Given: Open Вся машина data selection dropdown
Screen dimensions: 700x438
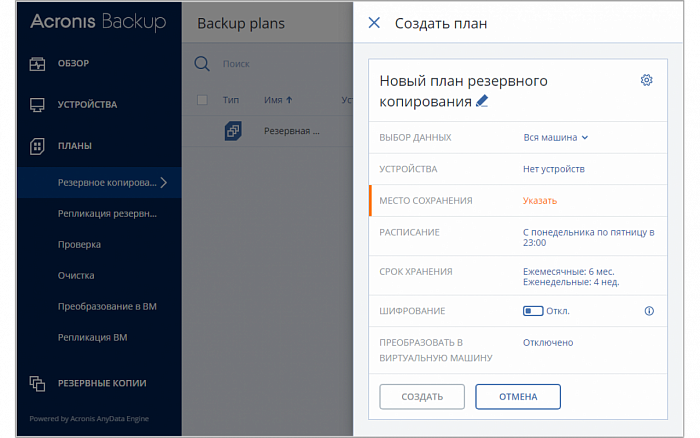Looking at the screenshot, I should [x=556, y=138].
